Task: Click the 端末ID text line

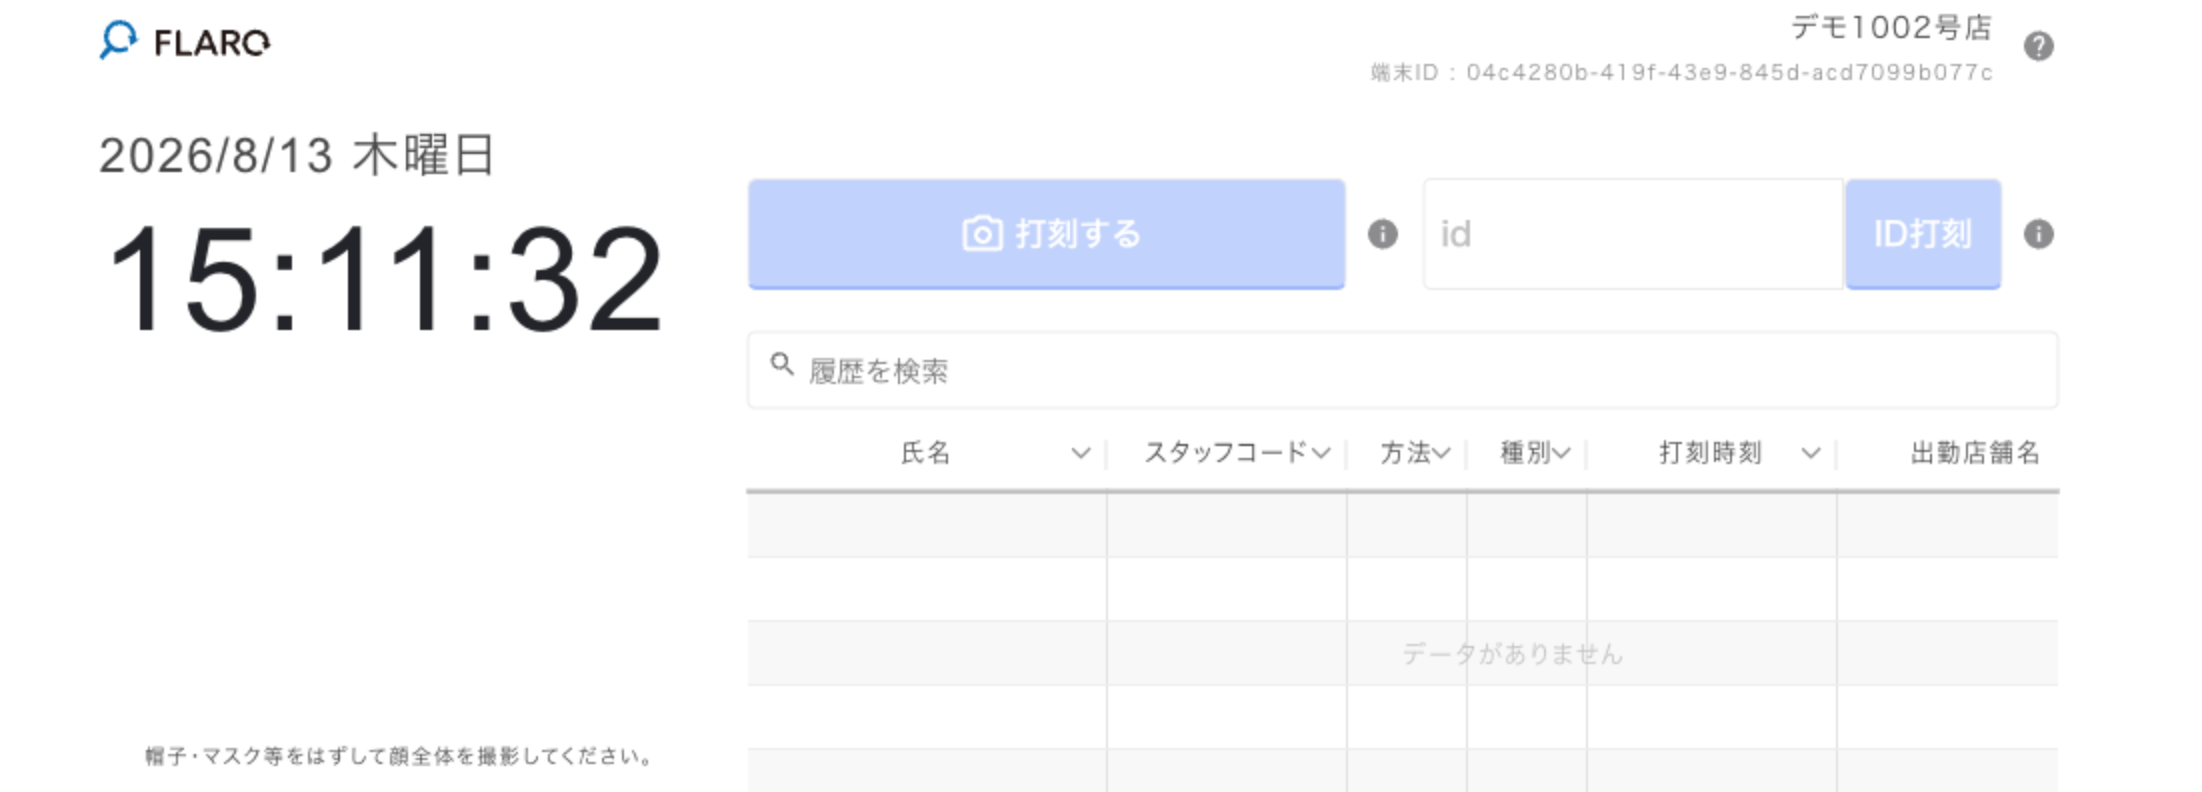Action: (1681, 72)
